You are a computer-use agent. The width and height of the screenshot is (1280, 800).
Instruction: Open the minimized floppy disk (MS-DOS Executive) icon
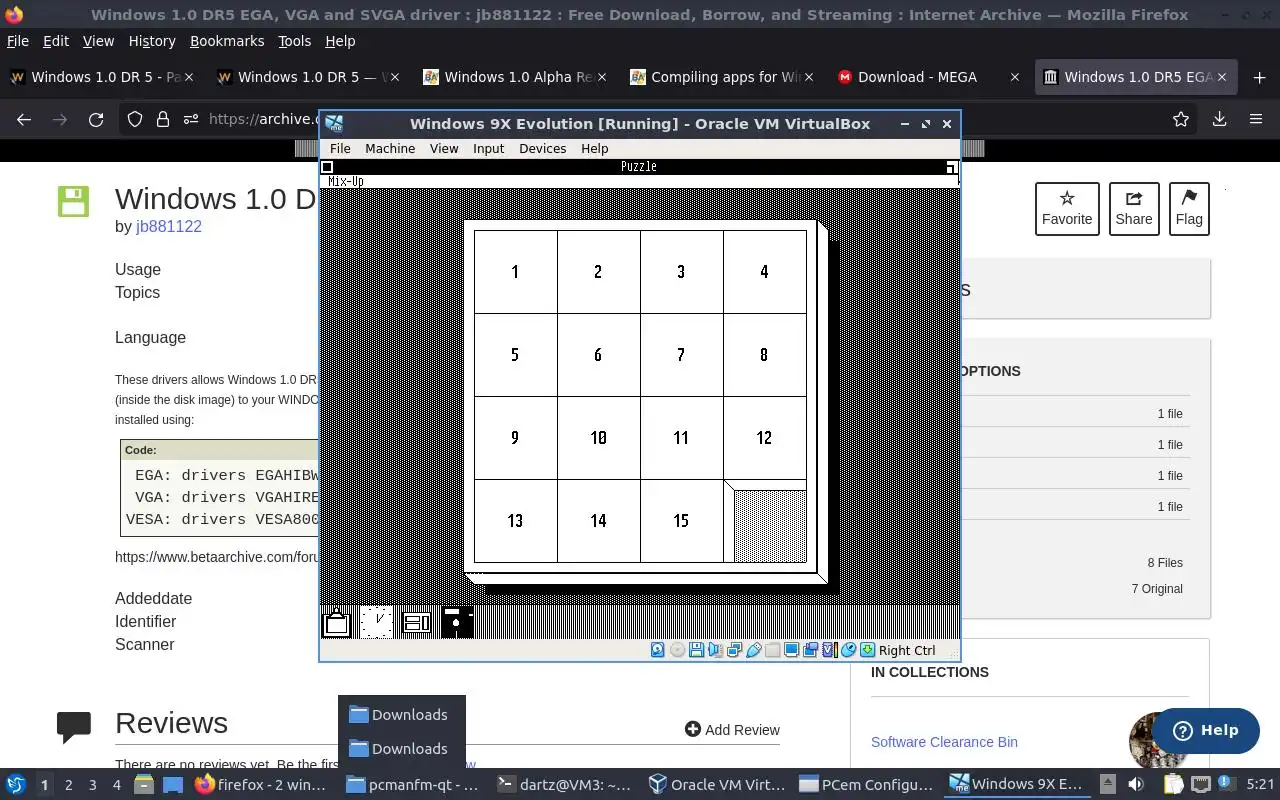(x=457, y=622)
